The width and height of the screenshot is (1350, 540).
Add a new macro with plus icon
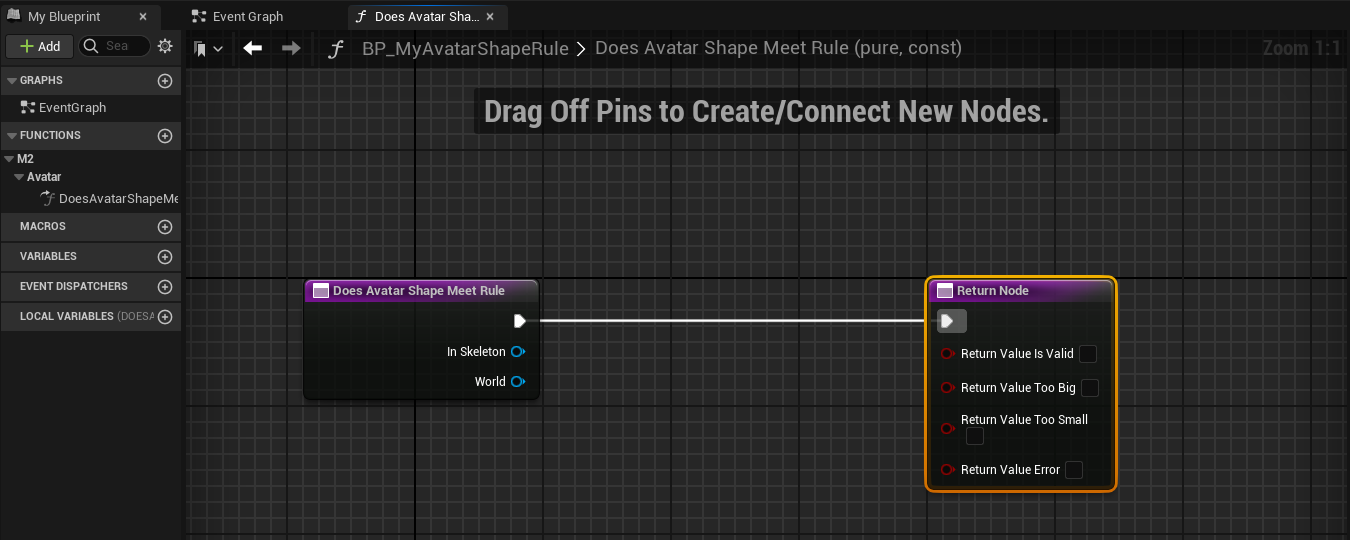pos(165,227)
